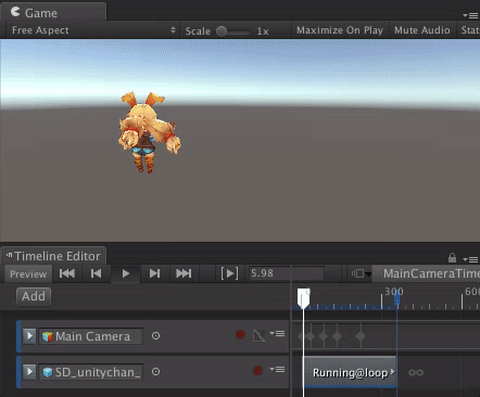Screen dimensions: 480x397
Task: Expand the SD_unitychan track
Action: (29, 371)
